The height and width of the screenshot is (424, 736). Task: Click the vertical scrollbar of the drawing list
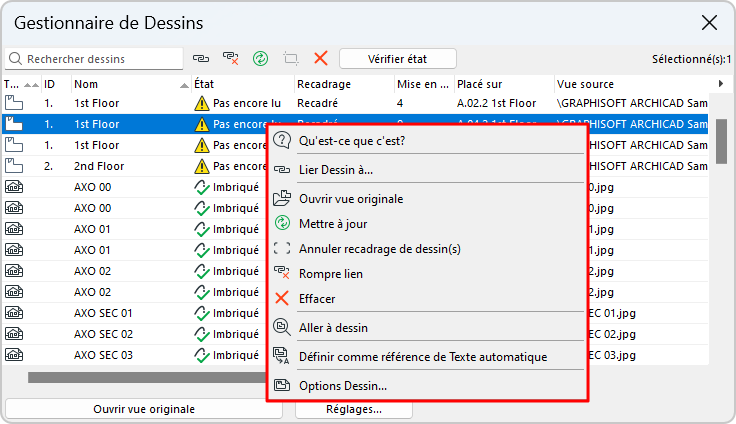coord(721,140)
